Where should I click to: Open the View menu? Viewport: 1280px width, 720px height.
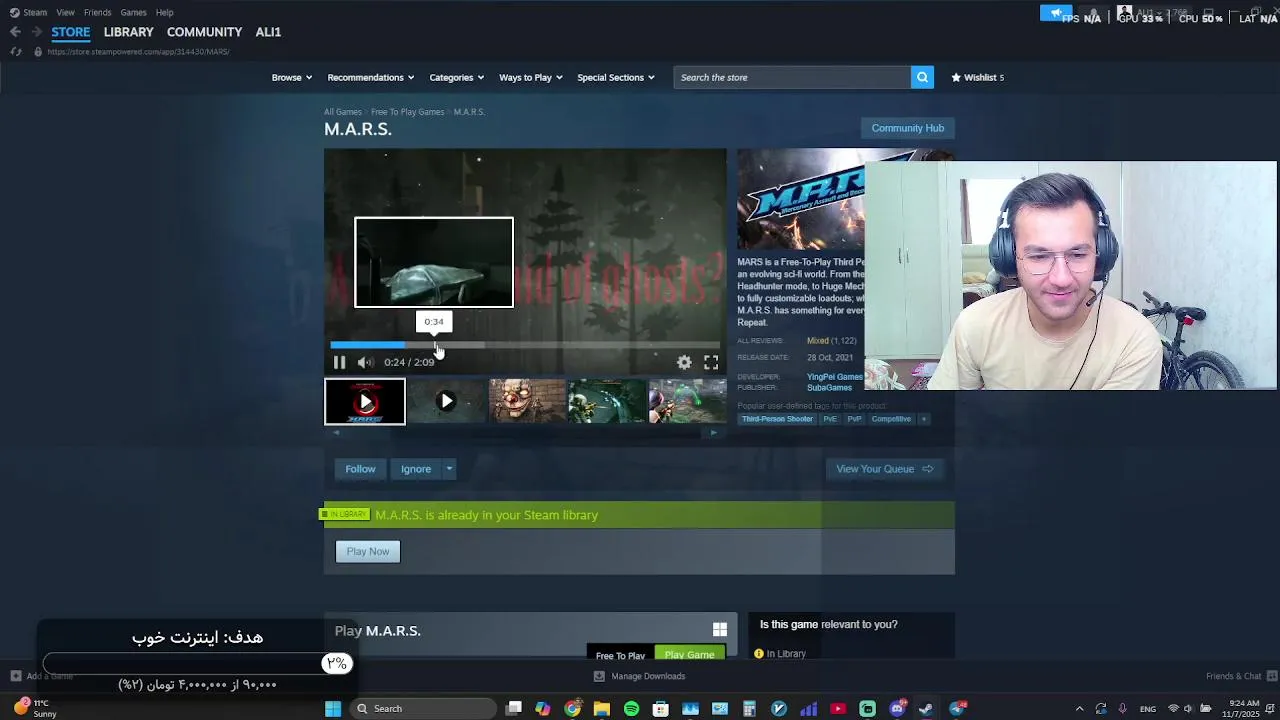point(65,12)
